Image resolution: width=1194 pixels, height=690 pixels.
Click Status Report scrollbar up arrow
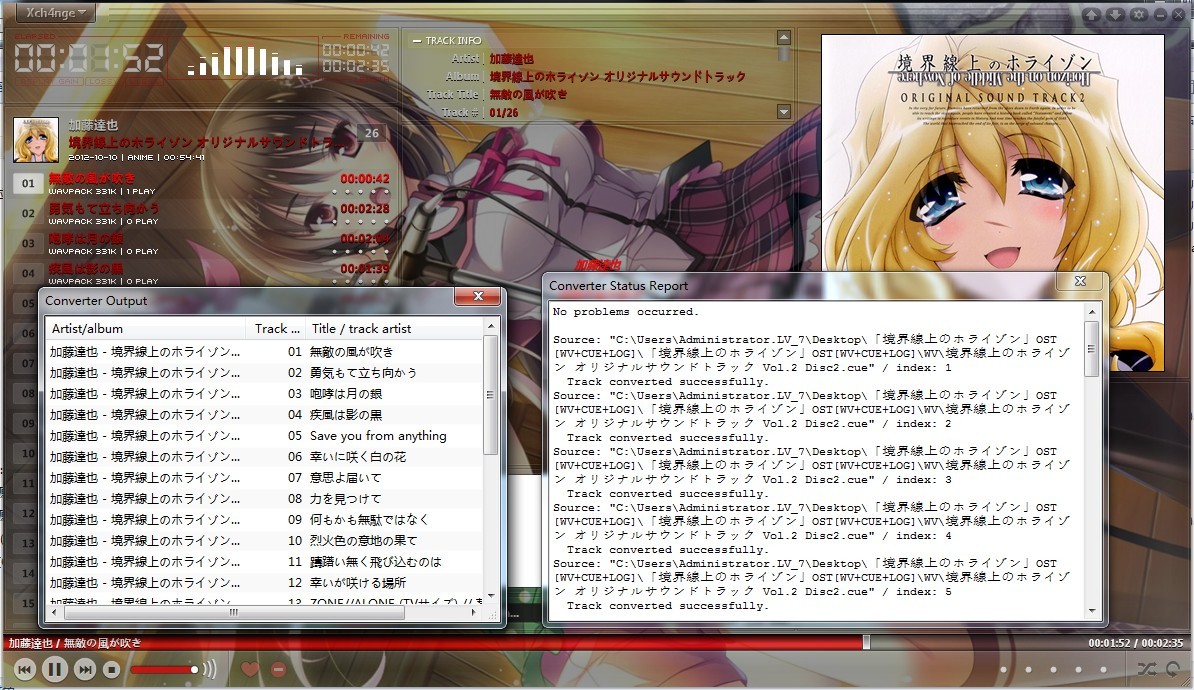[x=1092, y=311]
